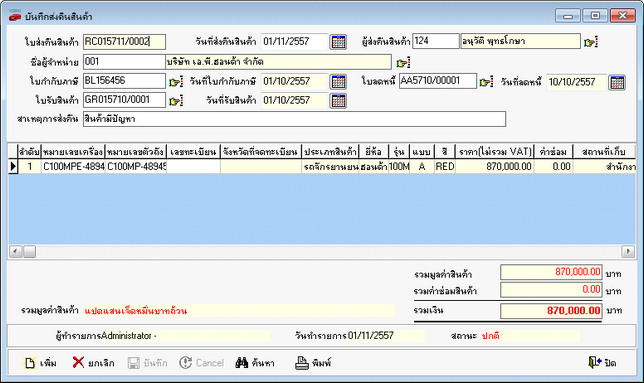
Task: Click the ราคา(ไม่รวม VAT) column header
Action: pos(495,152)
